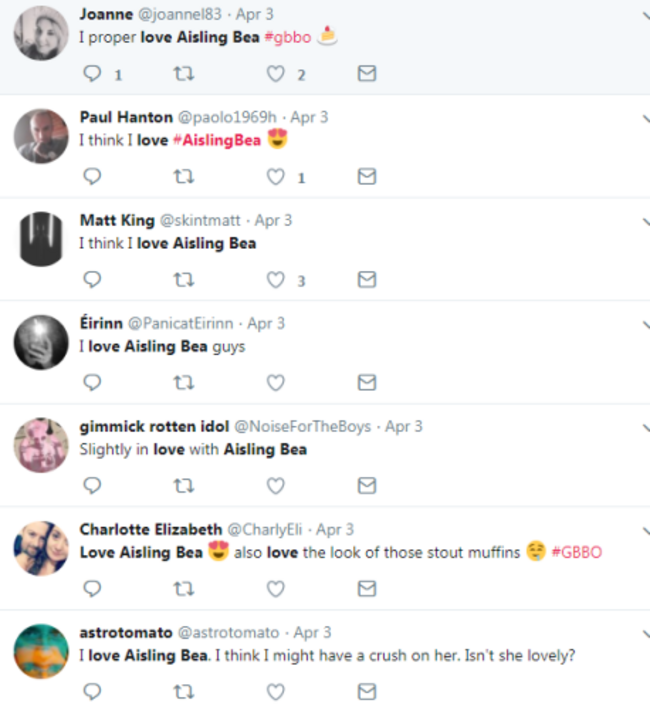Like Matt King's tweet
This screenshot has height=710, width=650.
point(275,280)
